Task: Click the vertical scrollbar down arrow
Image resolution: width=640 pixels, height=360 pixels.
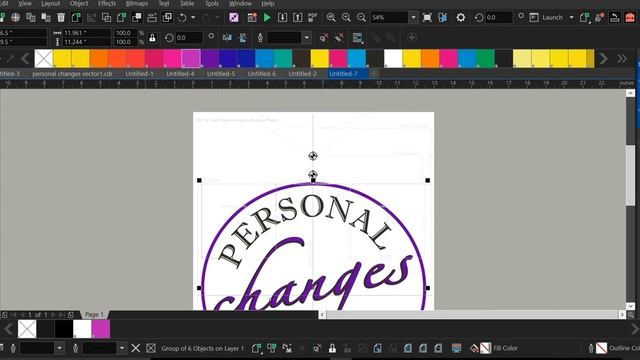Action: (x=630, y=306)
